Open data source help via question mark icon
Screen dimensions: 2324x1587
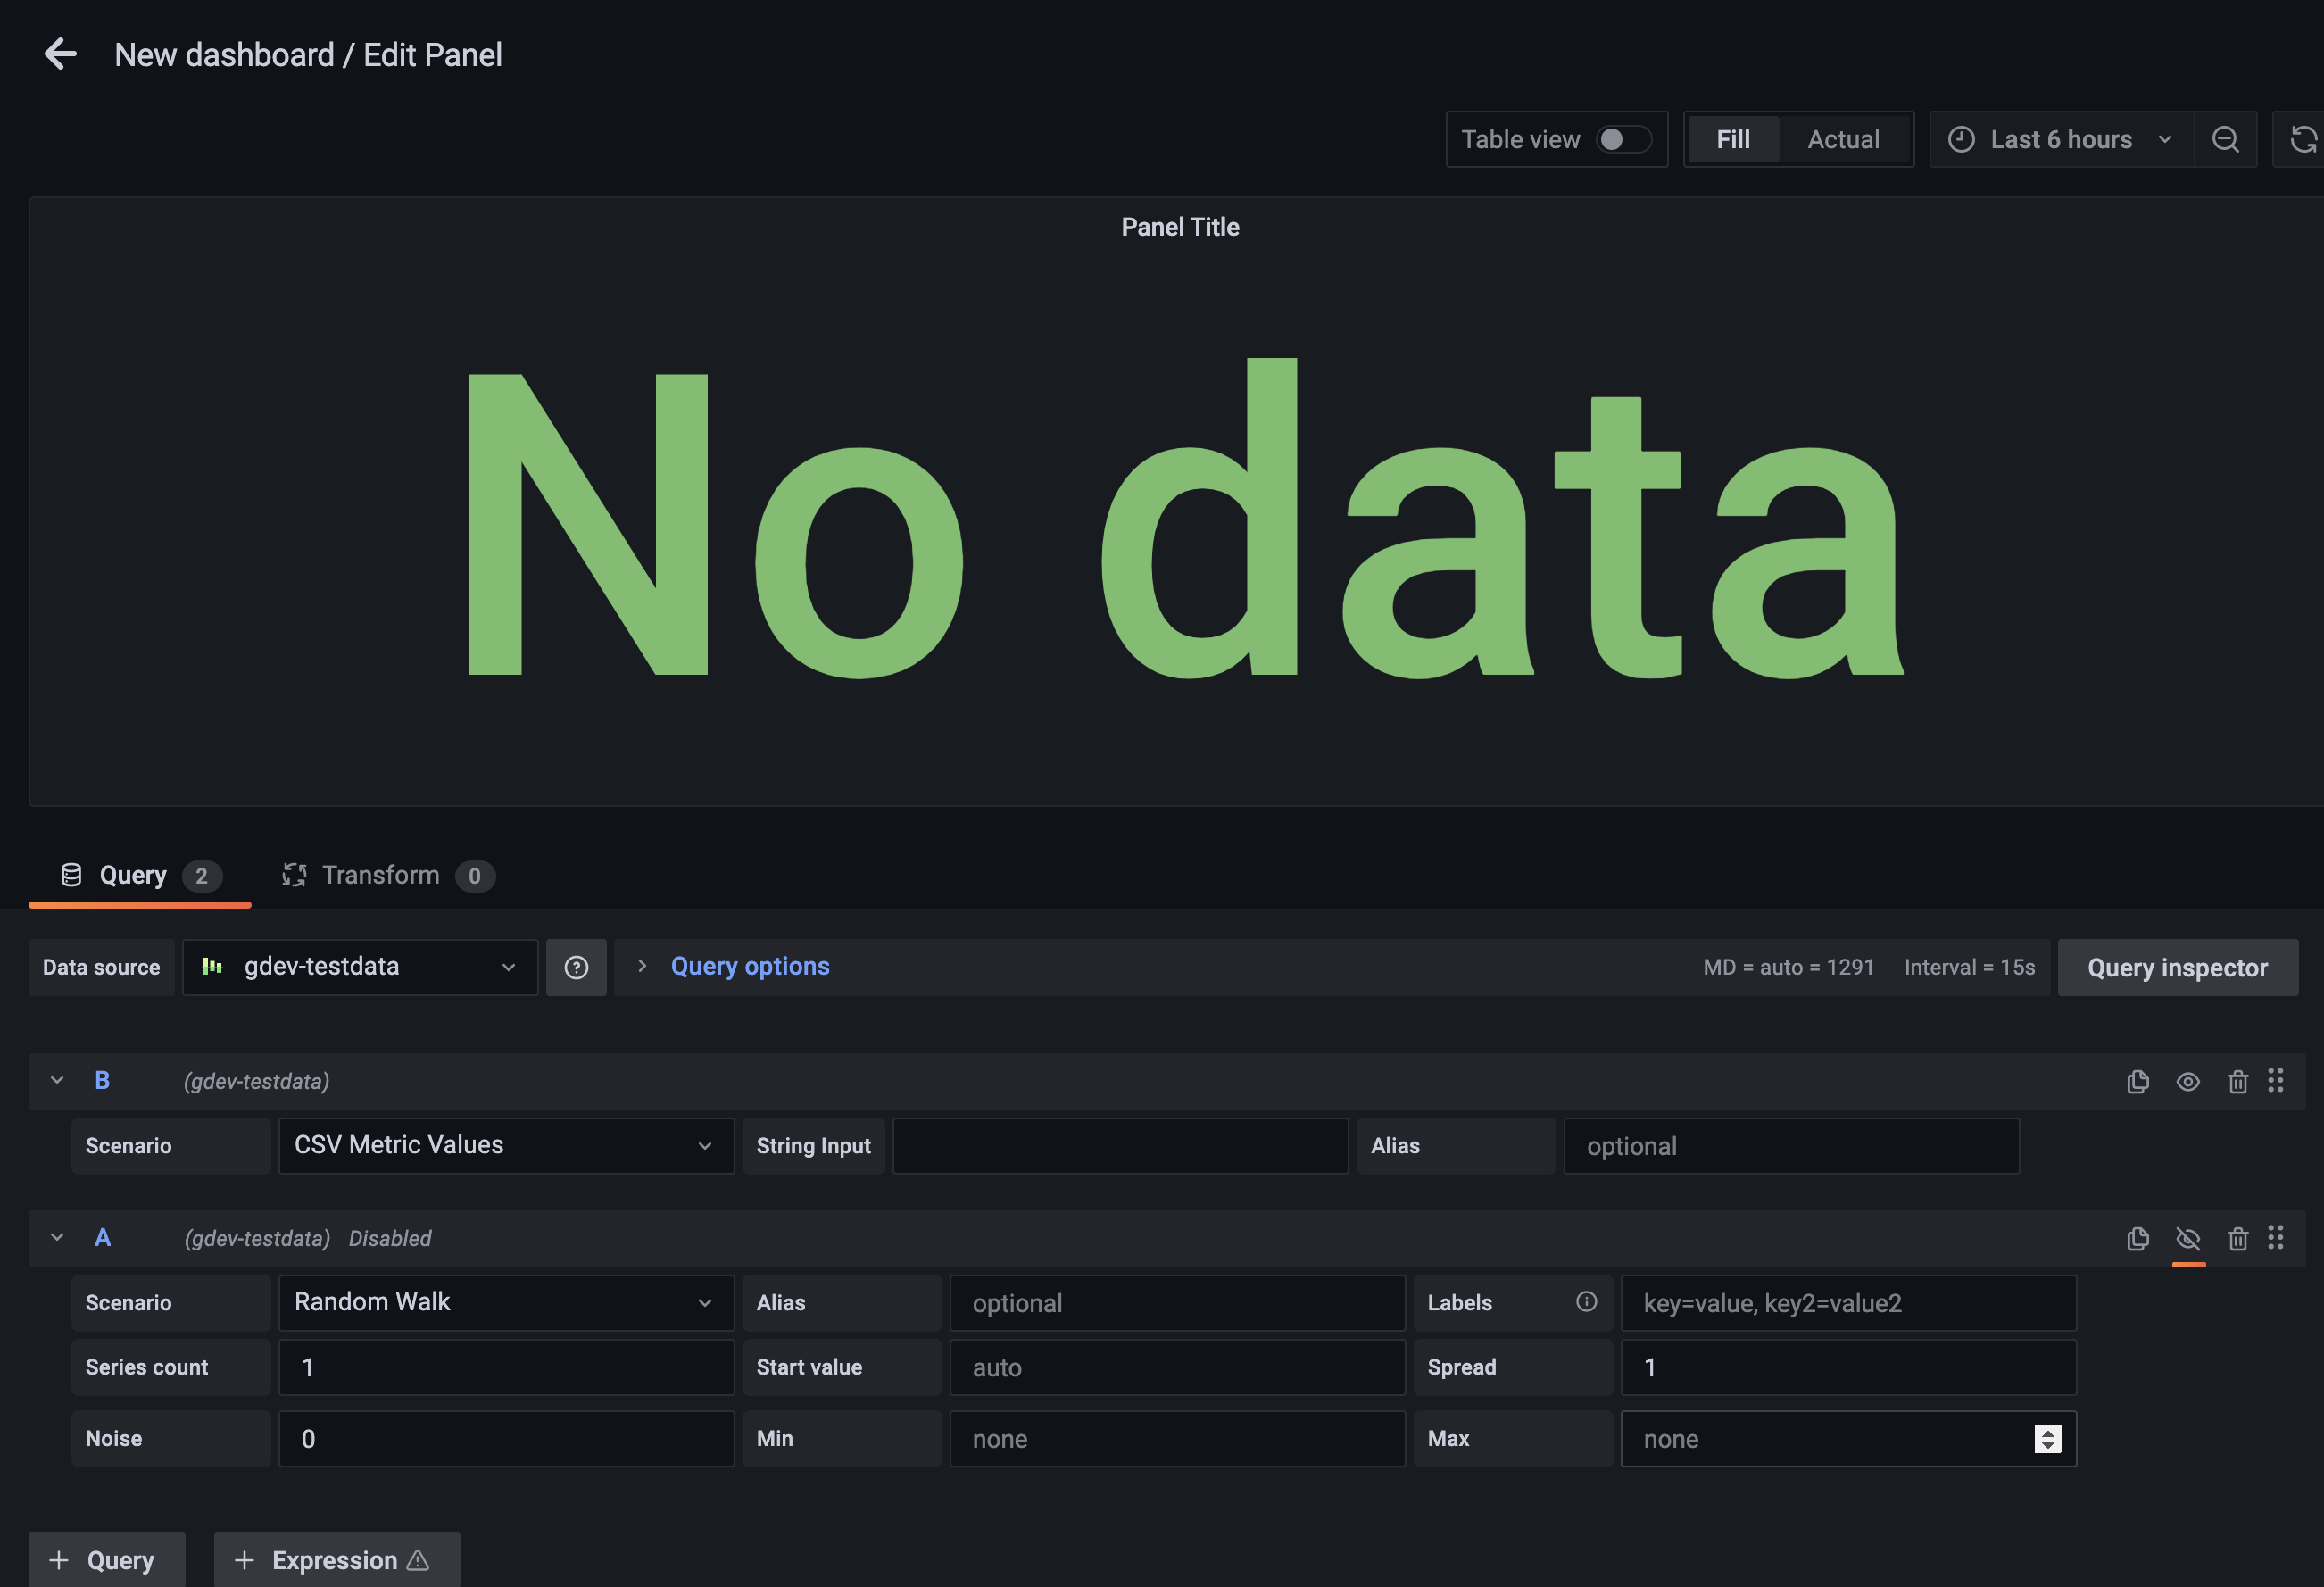(x=577, y=967)
